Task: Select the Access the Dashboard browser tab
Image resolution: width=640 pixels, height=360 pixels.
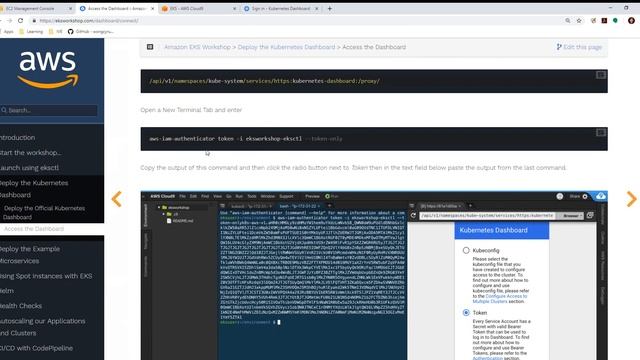Action: coord(116,8)
